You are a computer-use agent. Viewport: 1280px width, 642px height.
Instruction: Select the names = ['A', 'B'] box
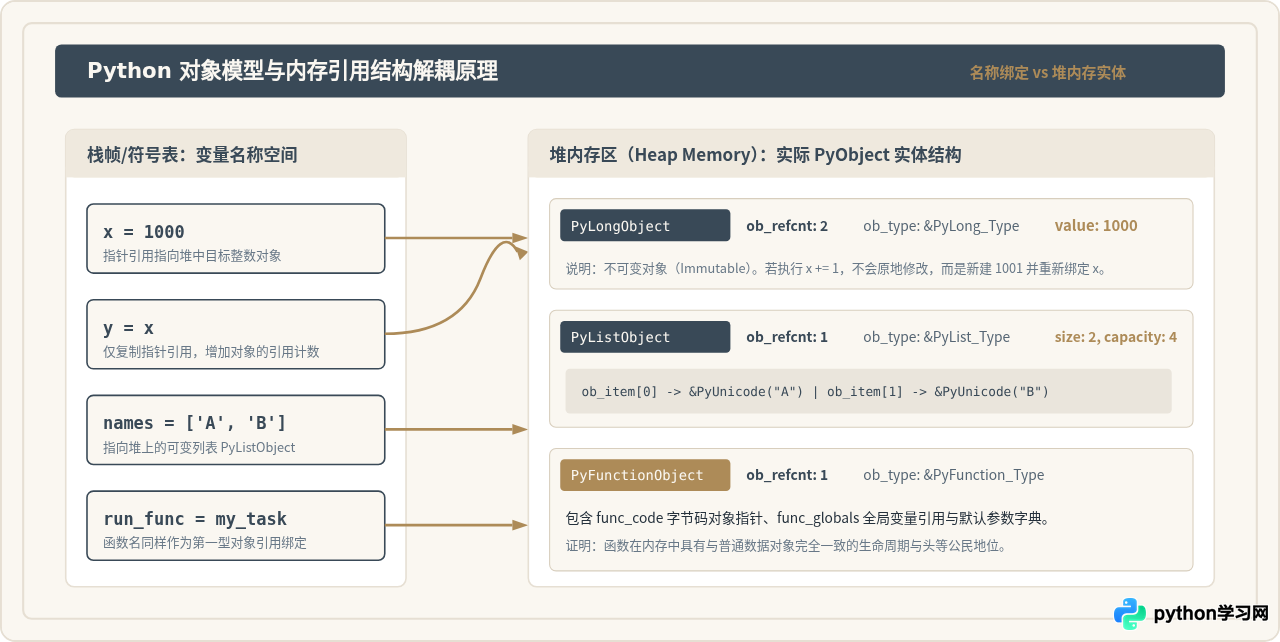(x=236, y=430)
